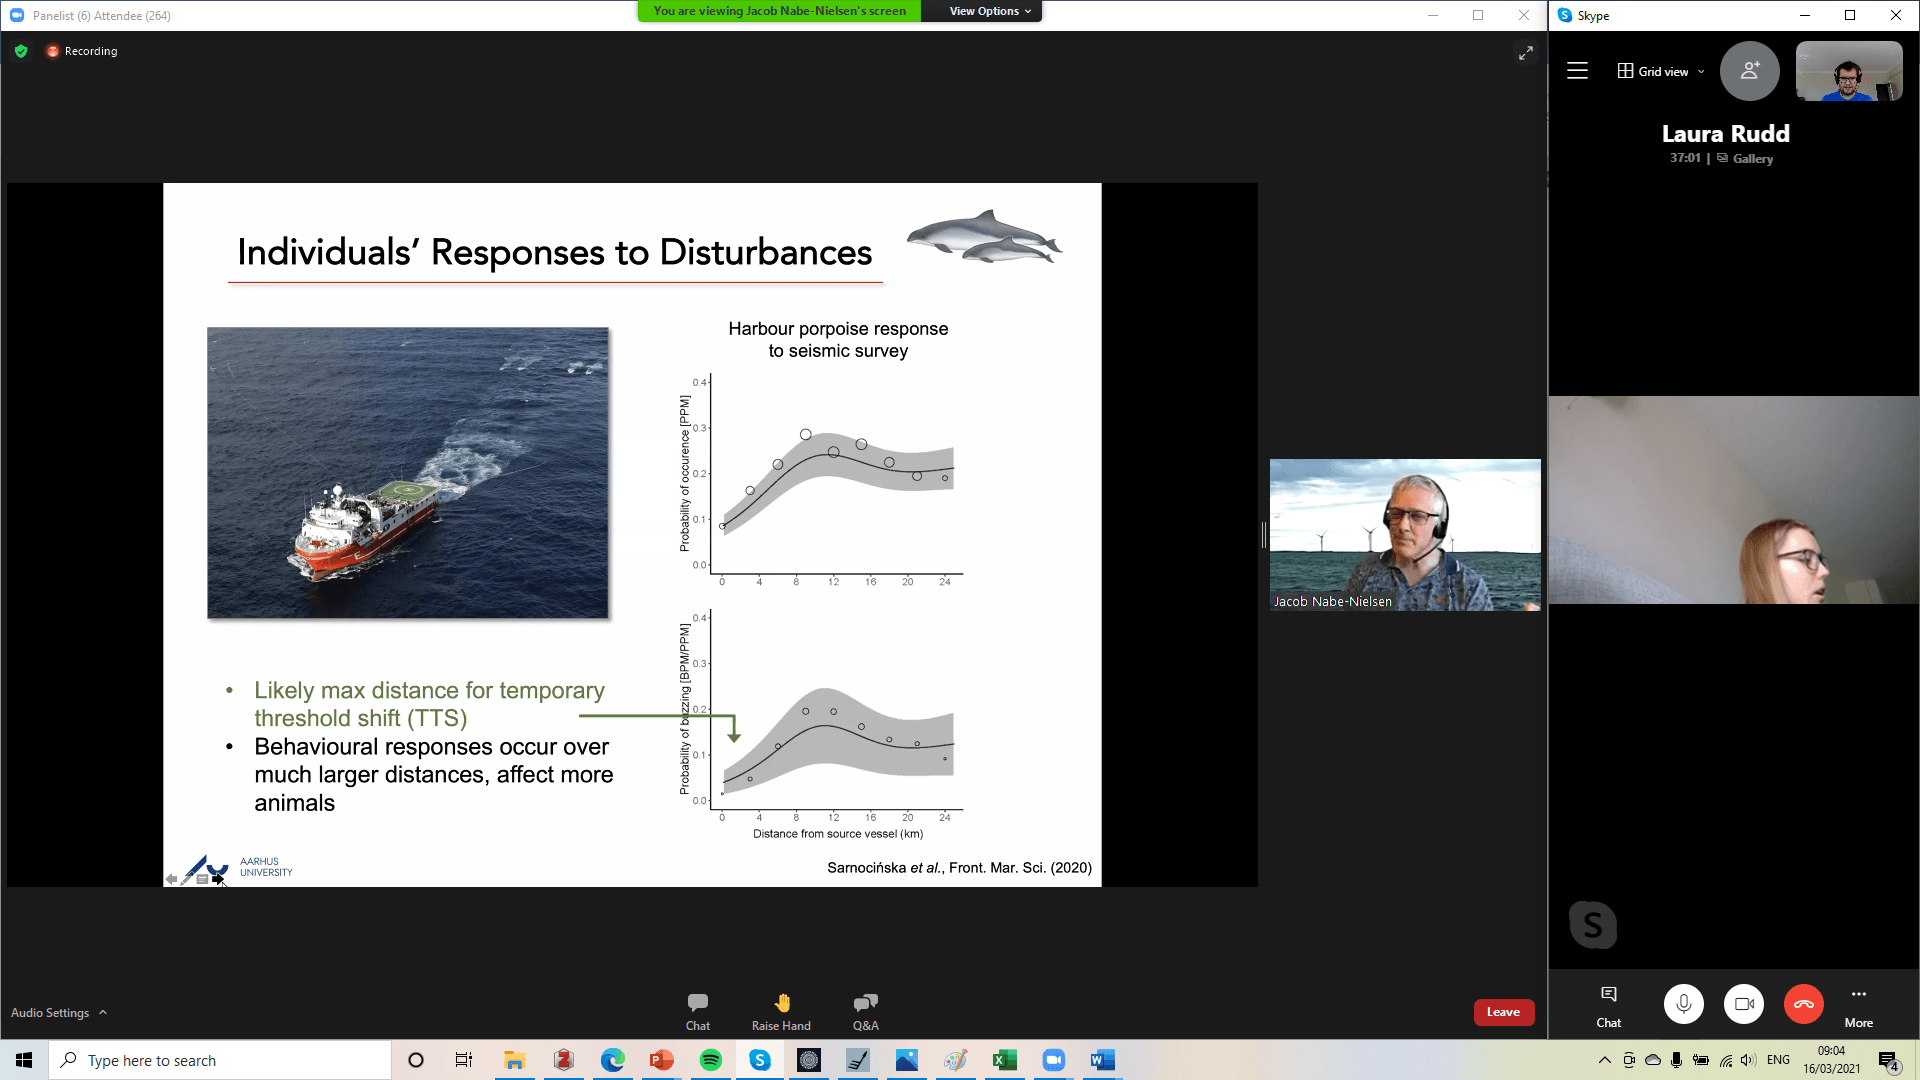The height and width of the screenshot is (1080, 1920).
Task: Expand the View Options dropdown
Action: pos(989,11)
